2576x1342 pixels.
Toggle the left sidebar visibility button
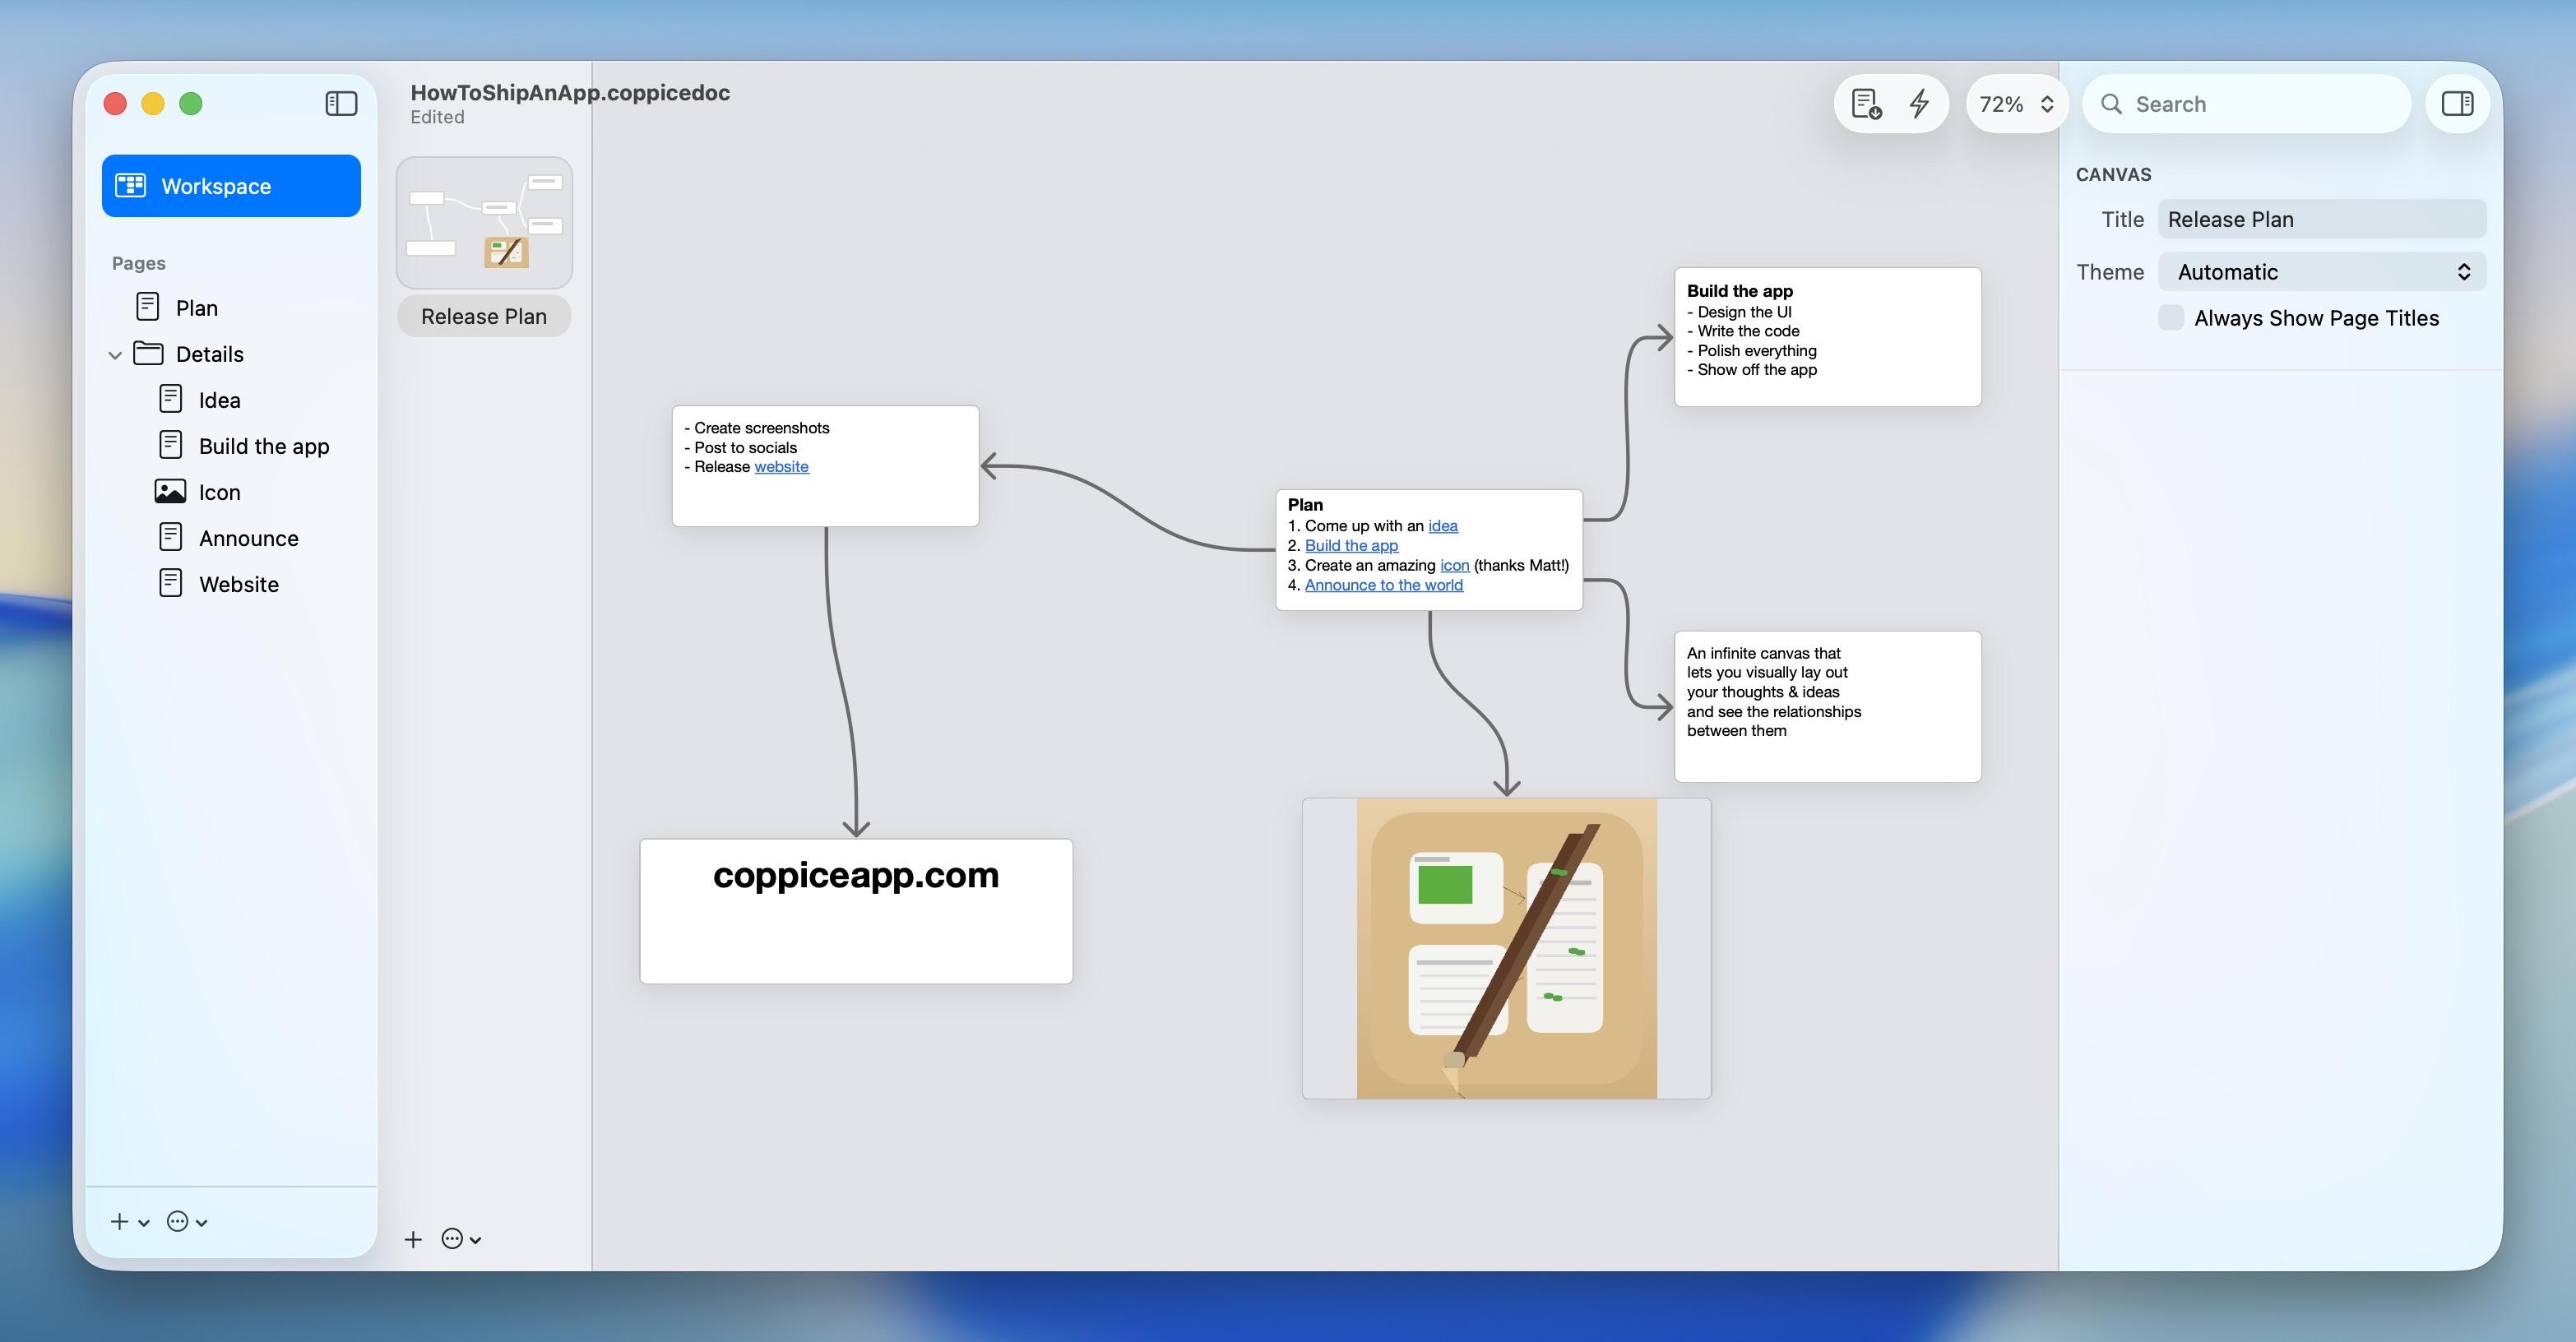[341, 103]
